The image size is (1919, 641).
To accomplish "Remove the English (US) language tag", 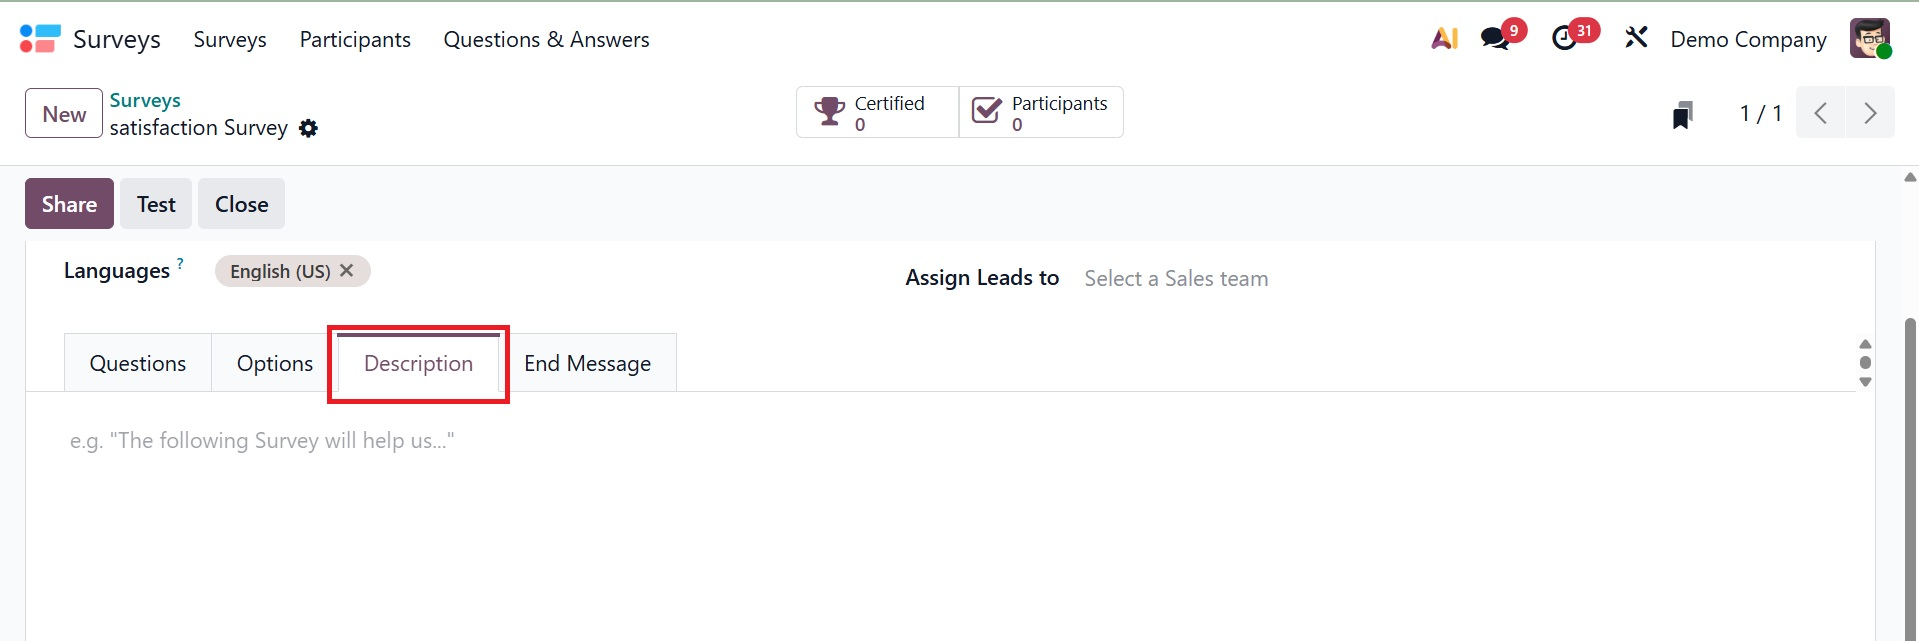I will coord(347,271).
